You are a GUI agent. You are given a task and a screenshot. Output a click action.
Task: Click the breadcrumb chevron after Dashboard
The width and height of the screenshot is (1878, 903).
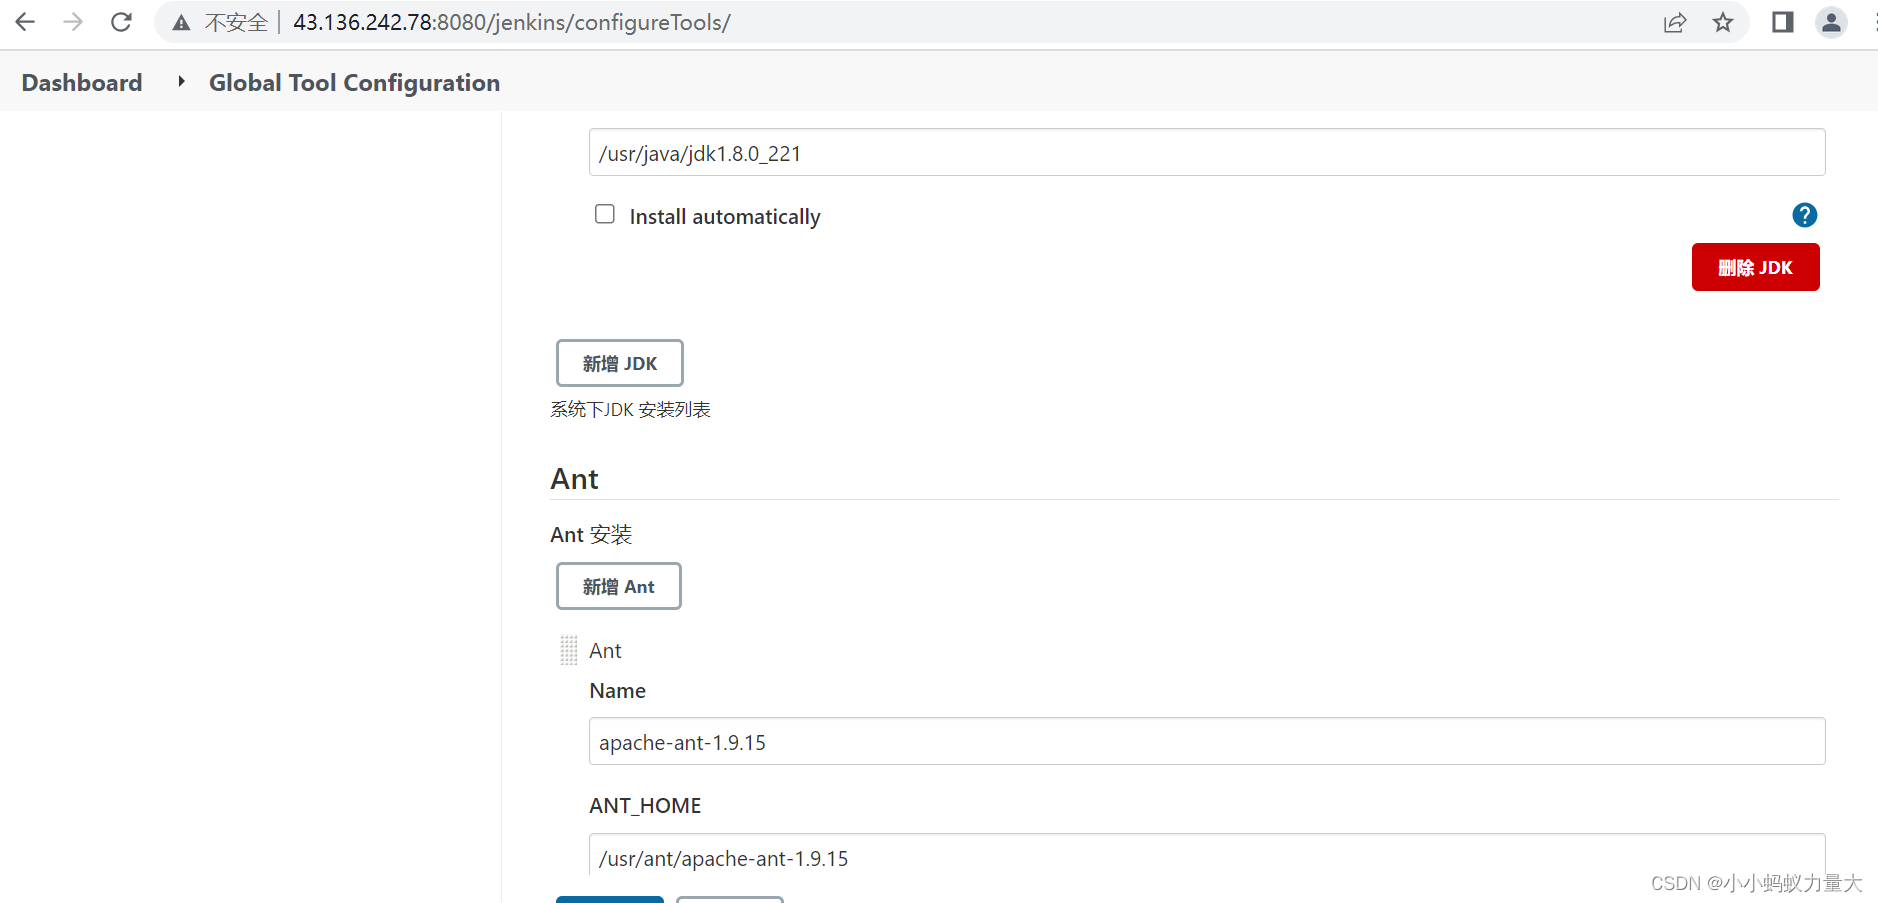pos(180,82)
